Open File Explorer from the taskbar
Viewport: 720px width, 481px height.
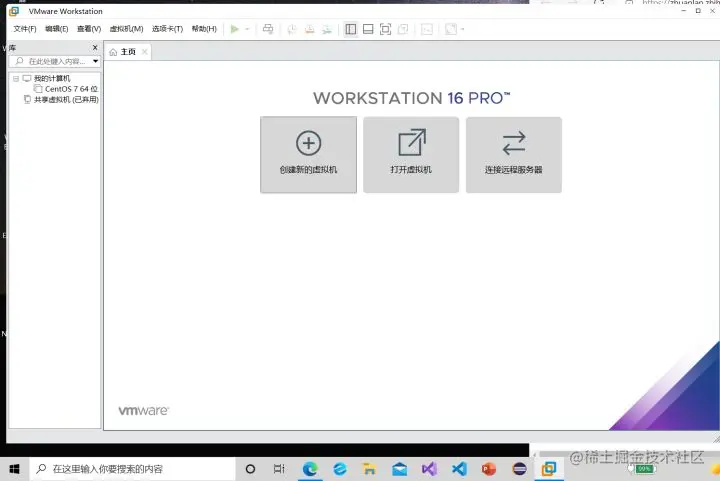(x=370, y=469)
